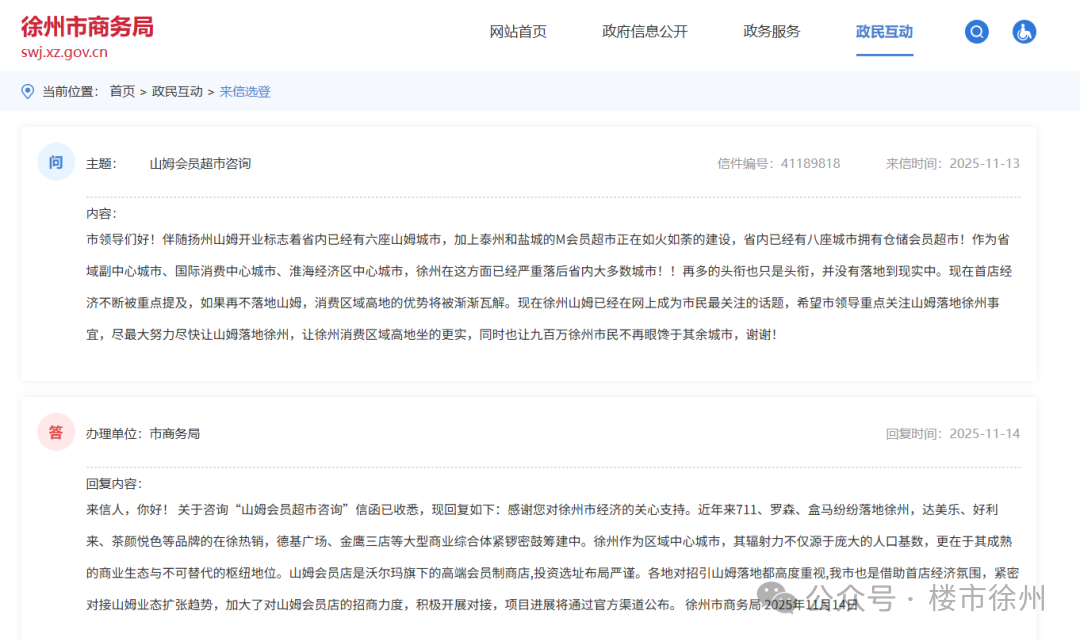Click 首页 in the breadcrumb
The image size is (1080, 641).
click(x=122, y=92)
